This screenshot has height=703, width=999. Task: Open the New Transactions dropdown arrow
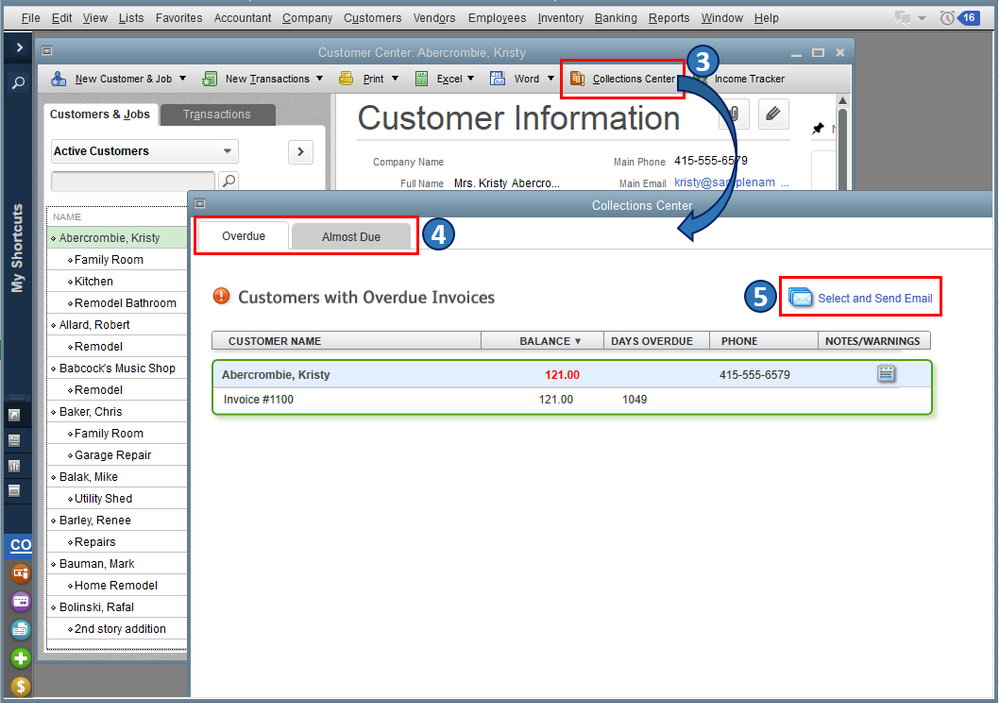coord(319,78)
